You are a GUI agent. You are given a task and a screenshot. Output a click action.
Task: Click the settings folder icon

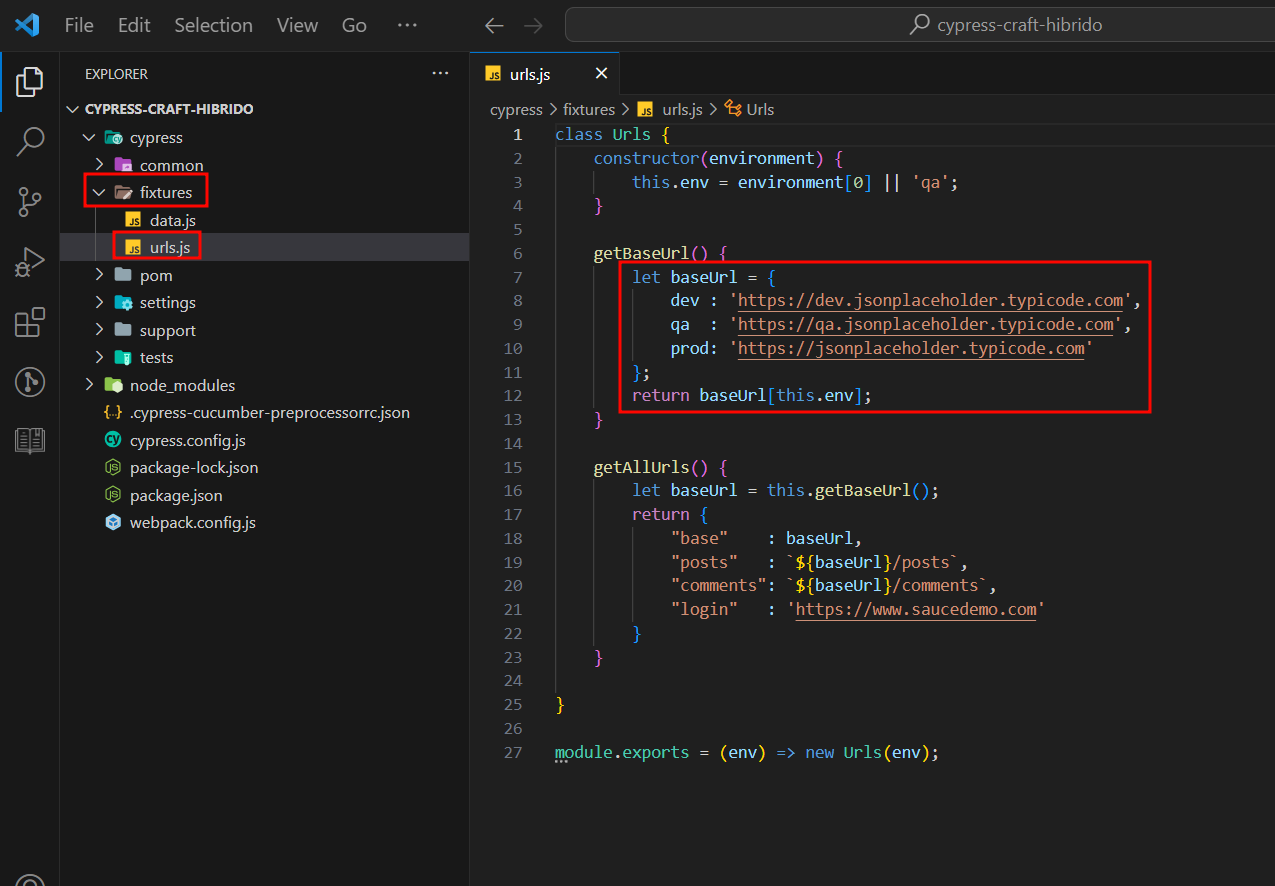click(x=123, y=303)
